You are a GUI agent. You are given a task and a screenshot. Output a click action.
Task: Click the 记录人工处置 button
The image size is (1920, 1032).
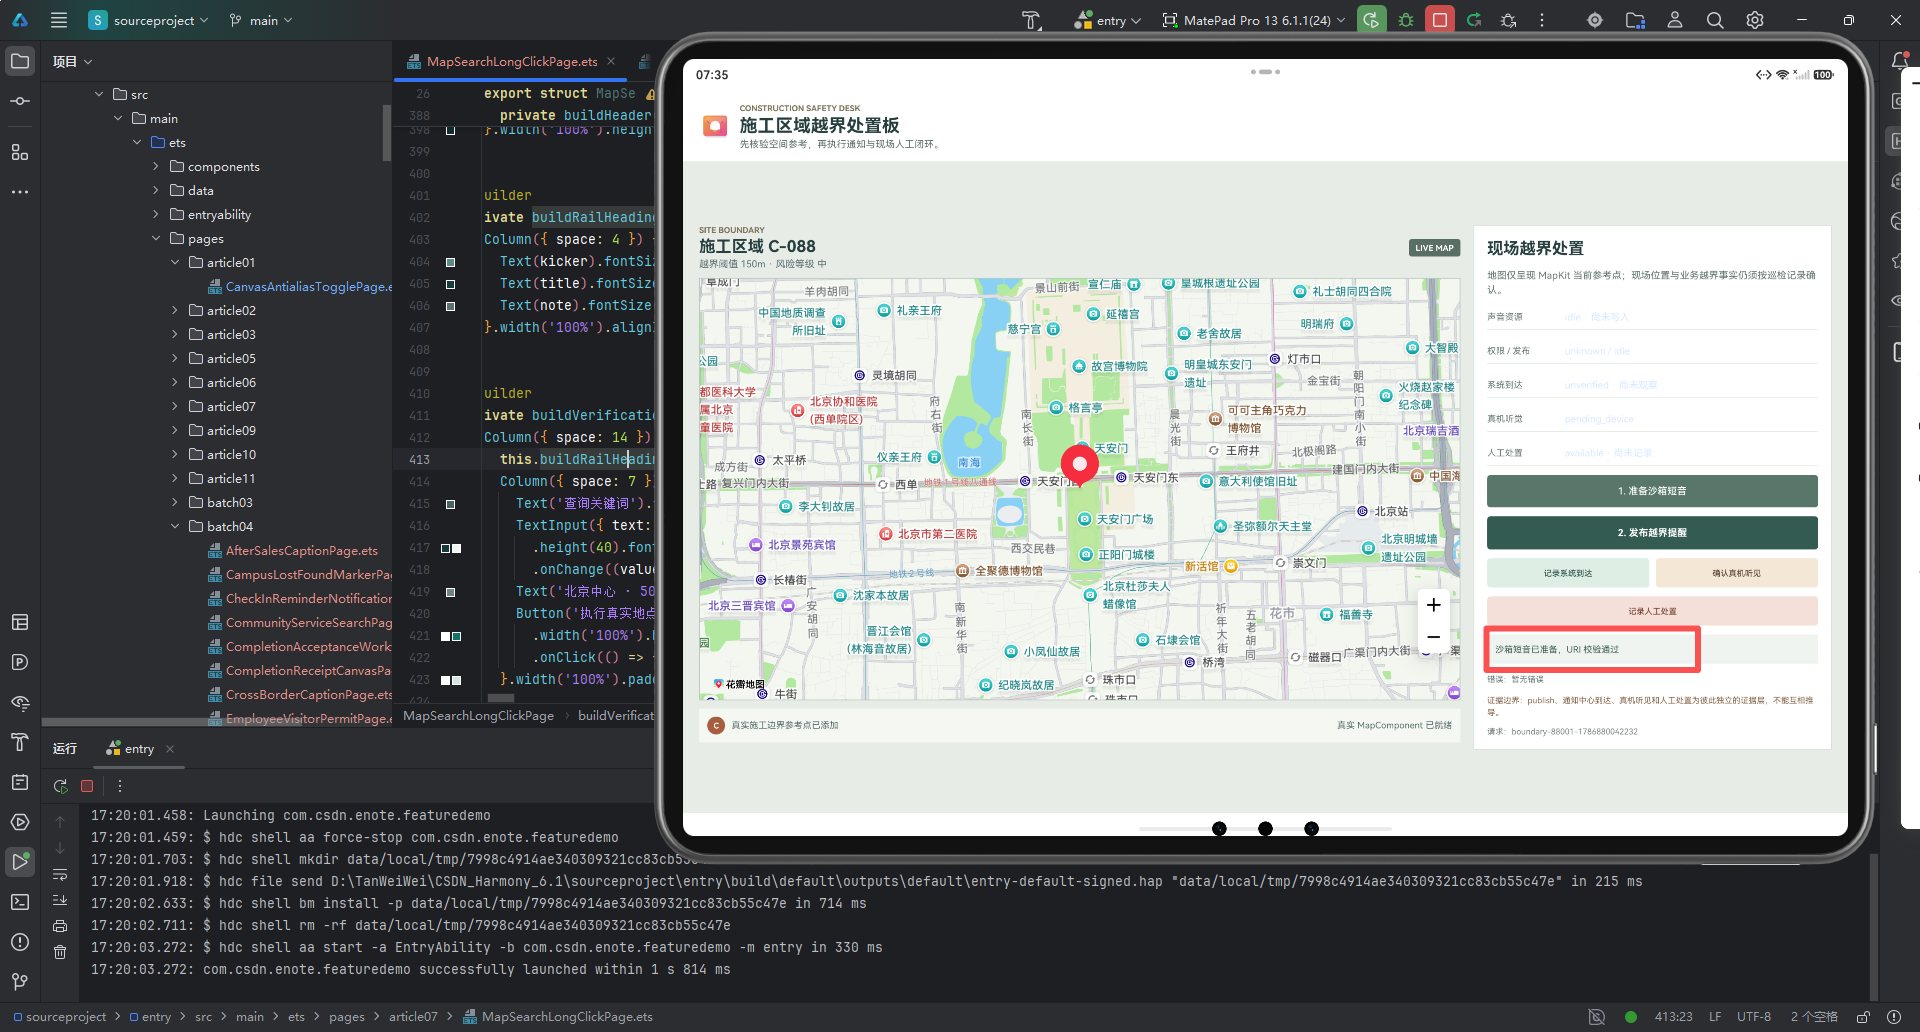pyautogui.click(x=1652, y=611)
